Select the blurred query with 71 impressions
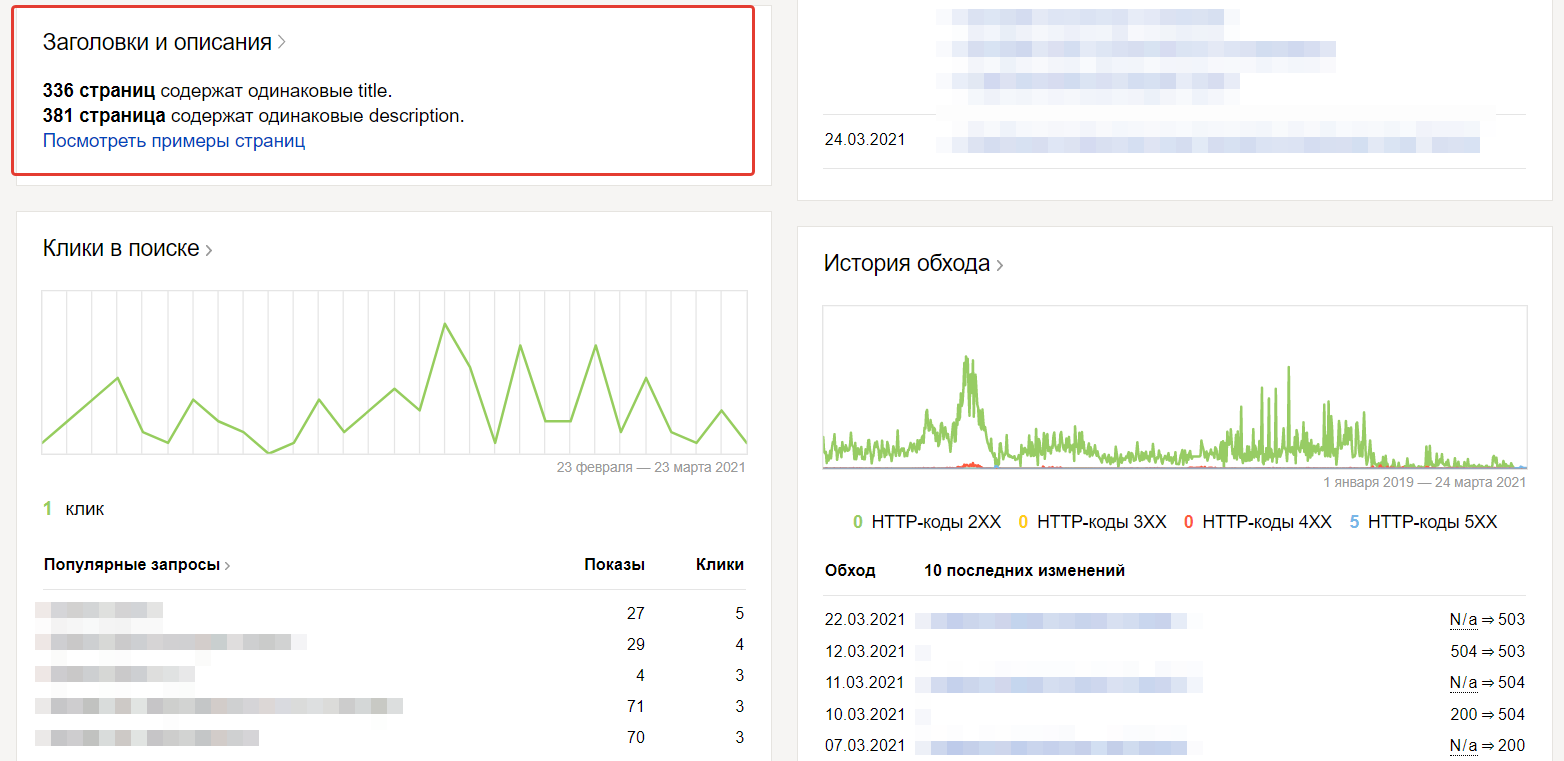 (x=220, y=707)
